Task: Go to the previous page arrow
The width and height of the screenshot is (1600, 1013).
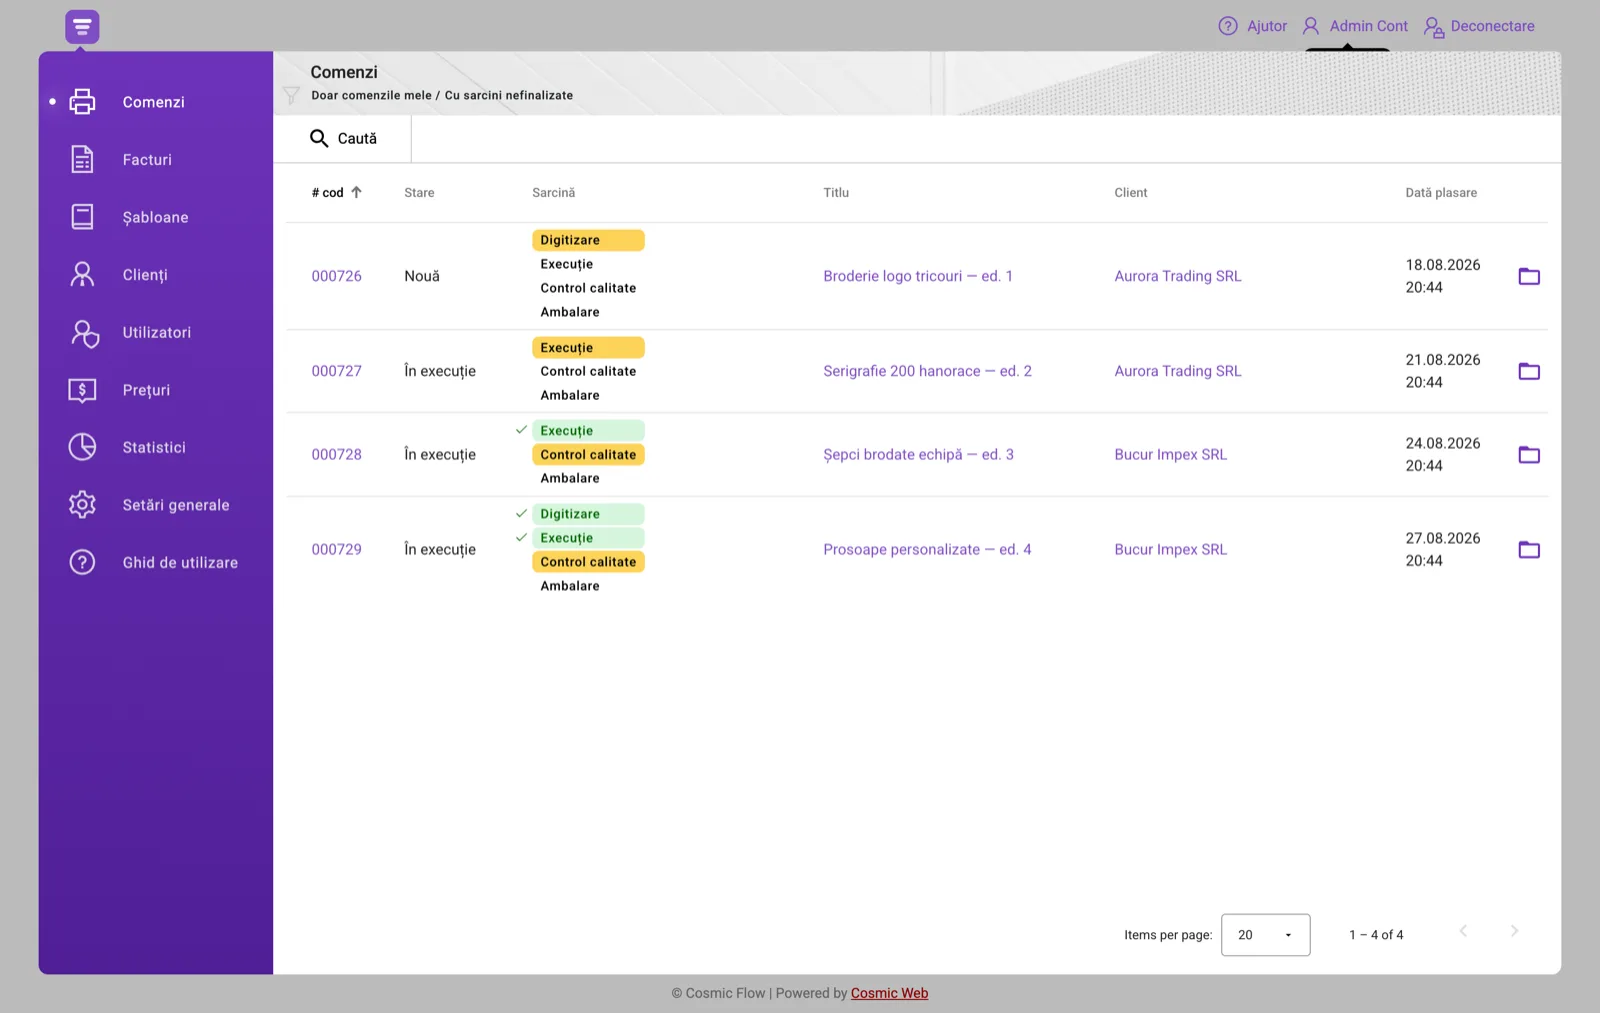Action: 1463,931
